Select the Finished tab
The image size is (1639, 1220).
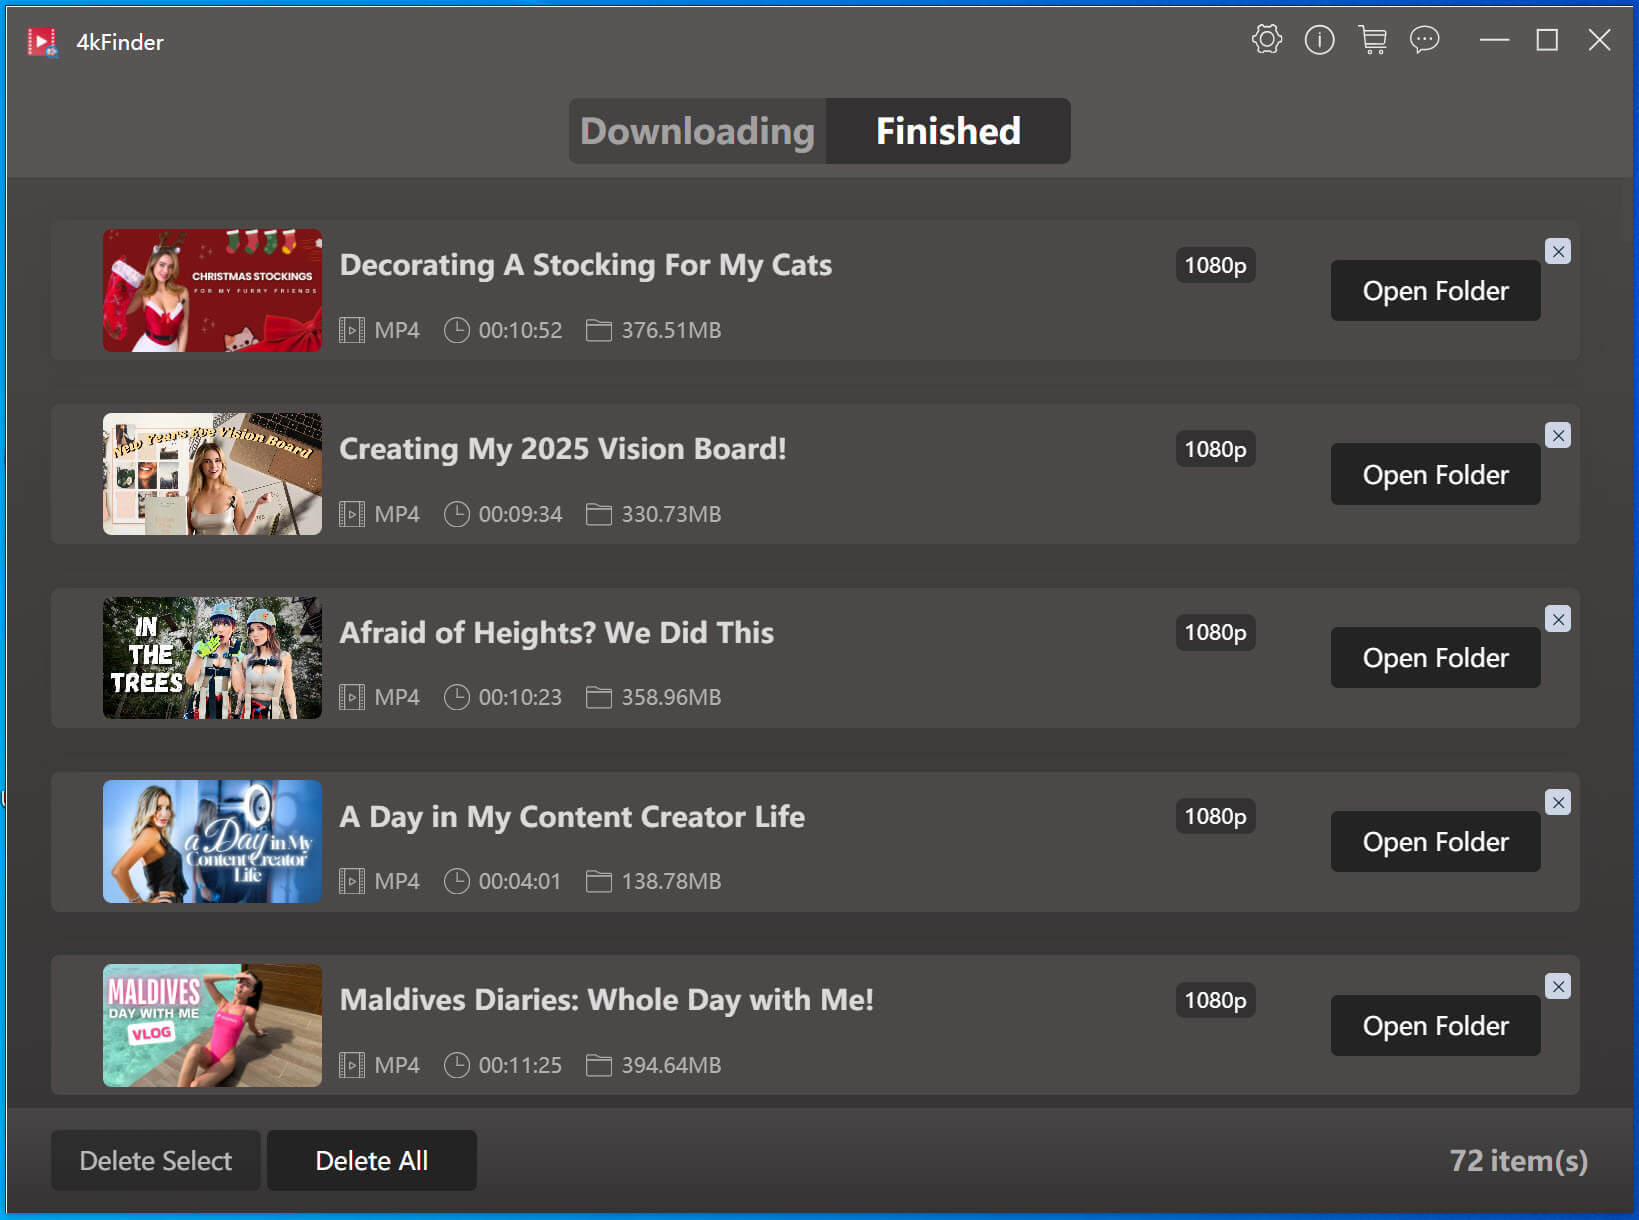[x=948, y=131]
